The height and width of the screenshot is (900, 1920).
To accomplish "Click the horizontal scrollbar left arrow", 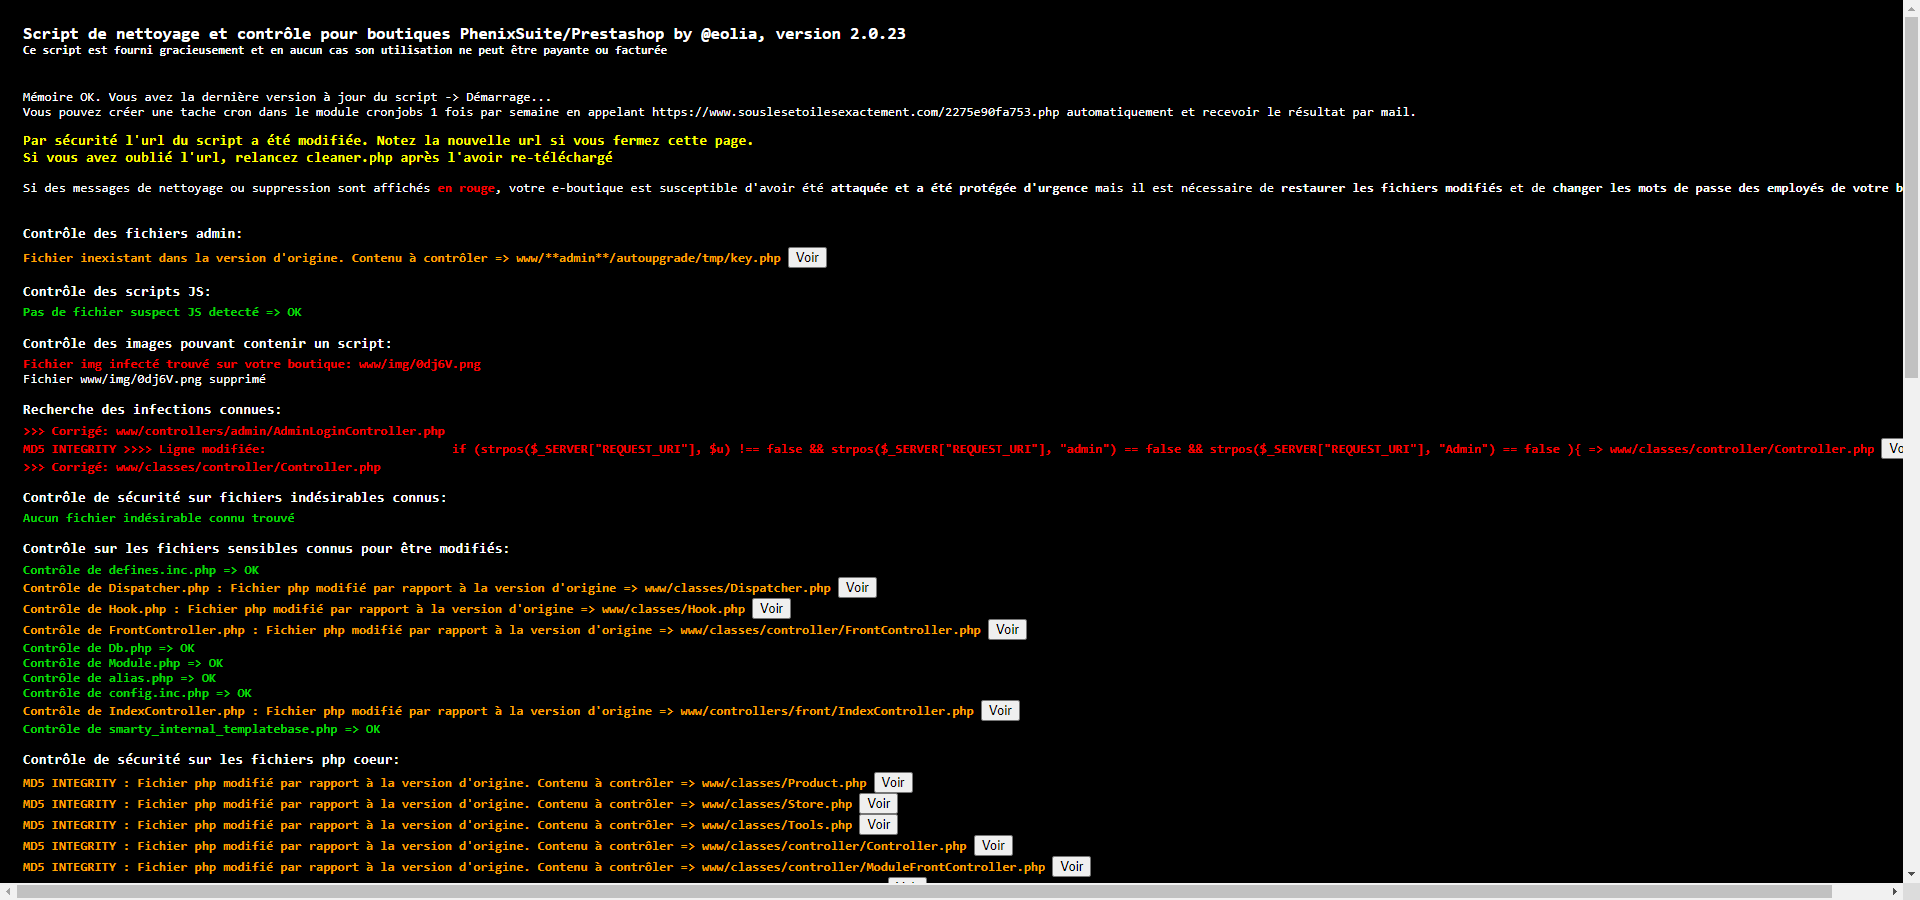I will [8, 891].
